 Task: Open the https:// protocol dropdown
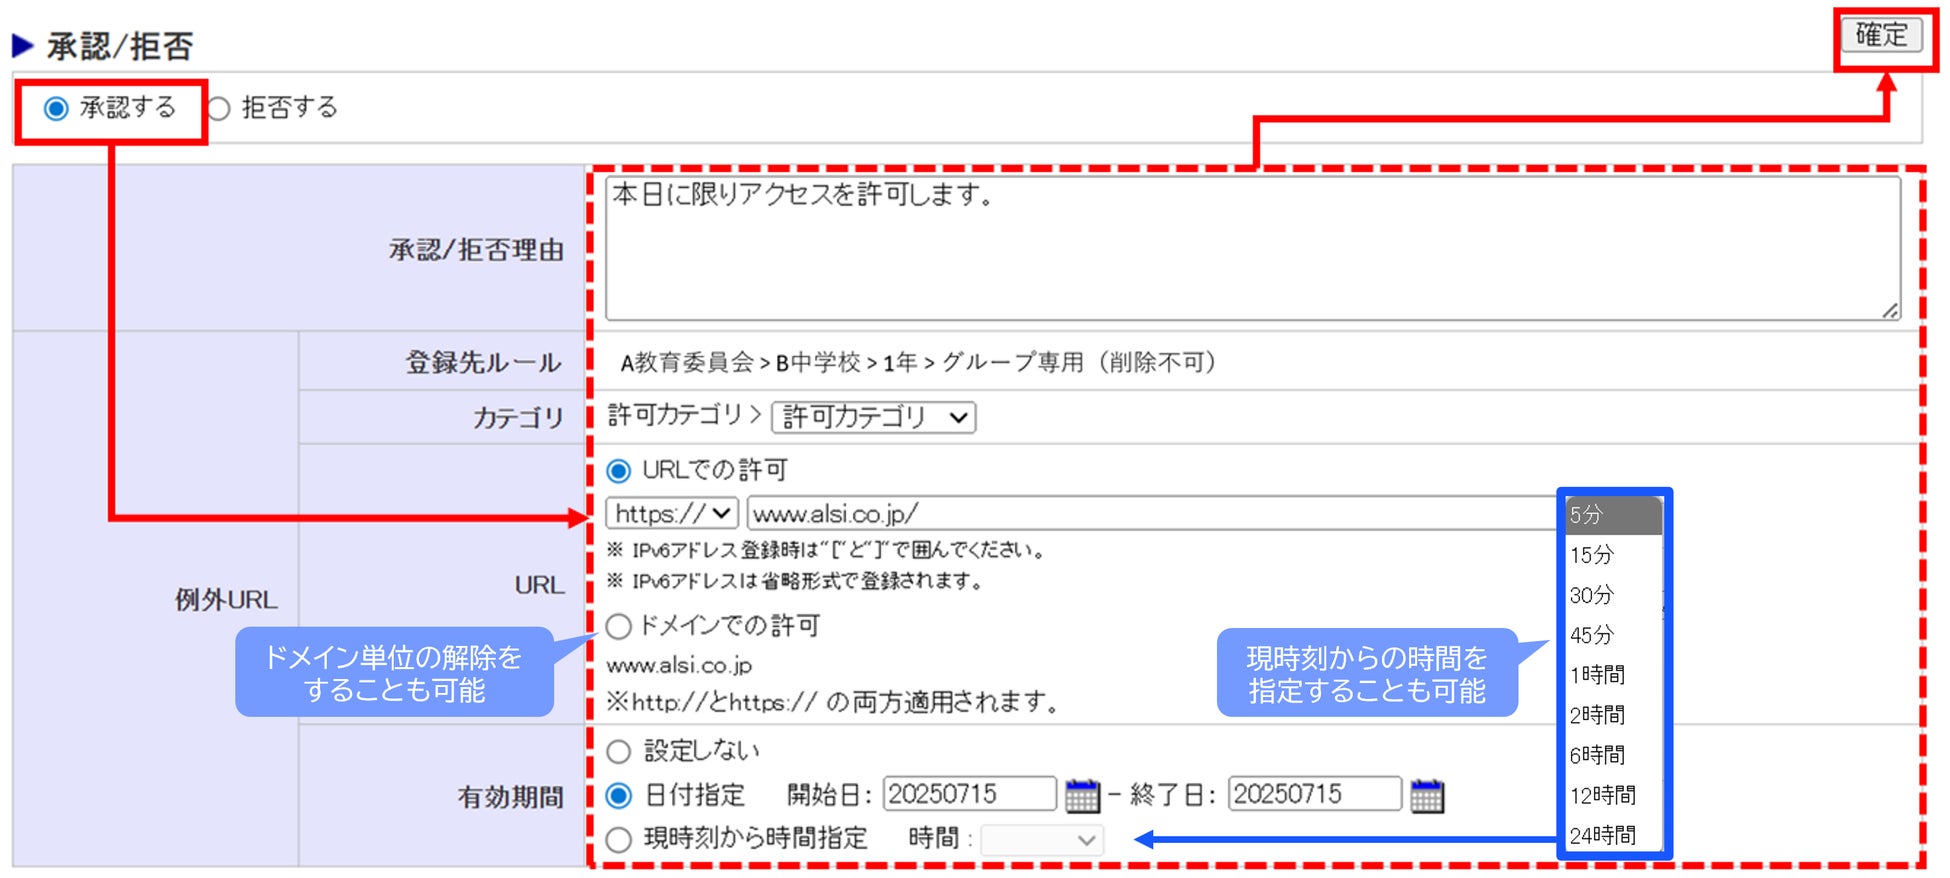[x=672, y=514]
